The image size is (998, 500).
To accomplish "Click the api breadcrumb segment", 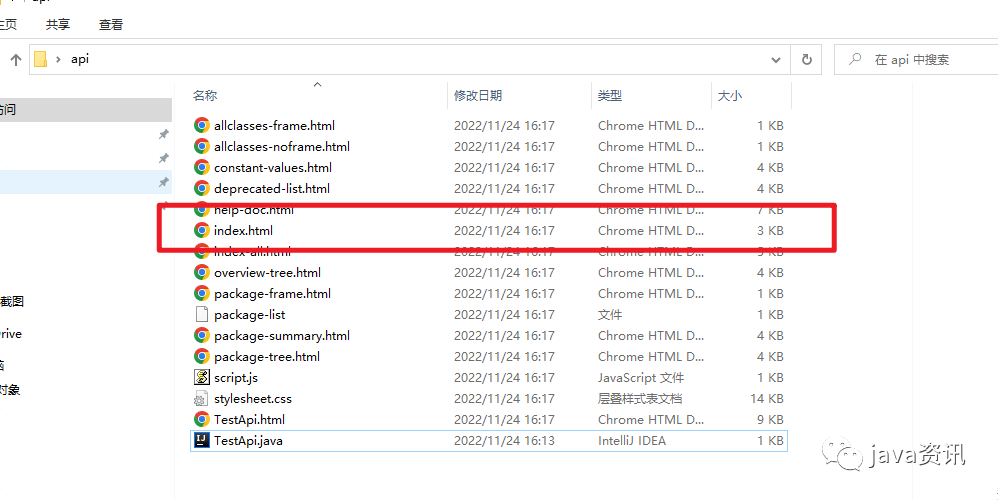I will coord(80,59).
